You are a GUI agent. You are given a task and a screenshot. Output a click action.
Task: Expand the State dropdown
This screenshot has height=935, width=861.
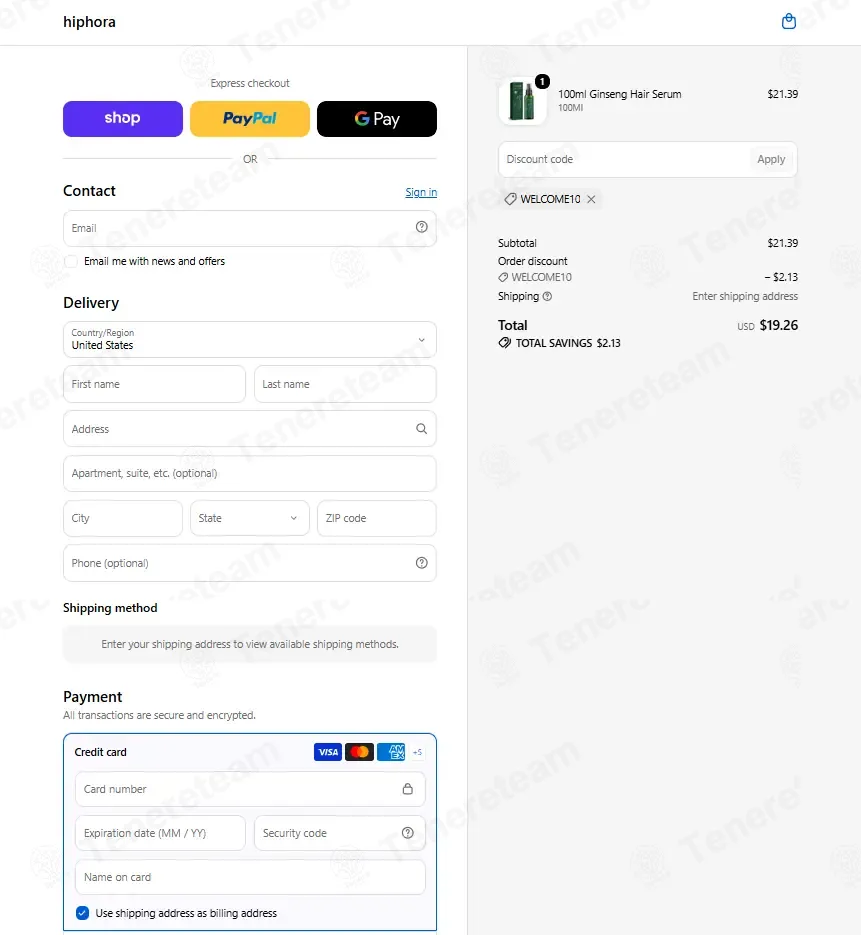coord(250,518)
